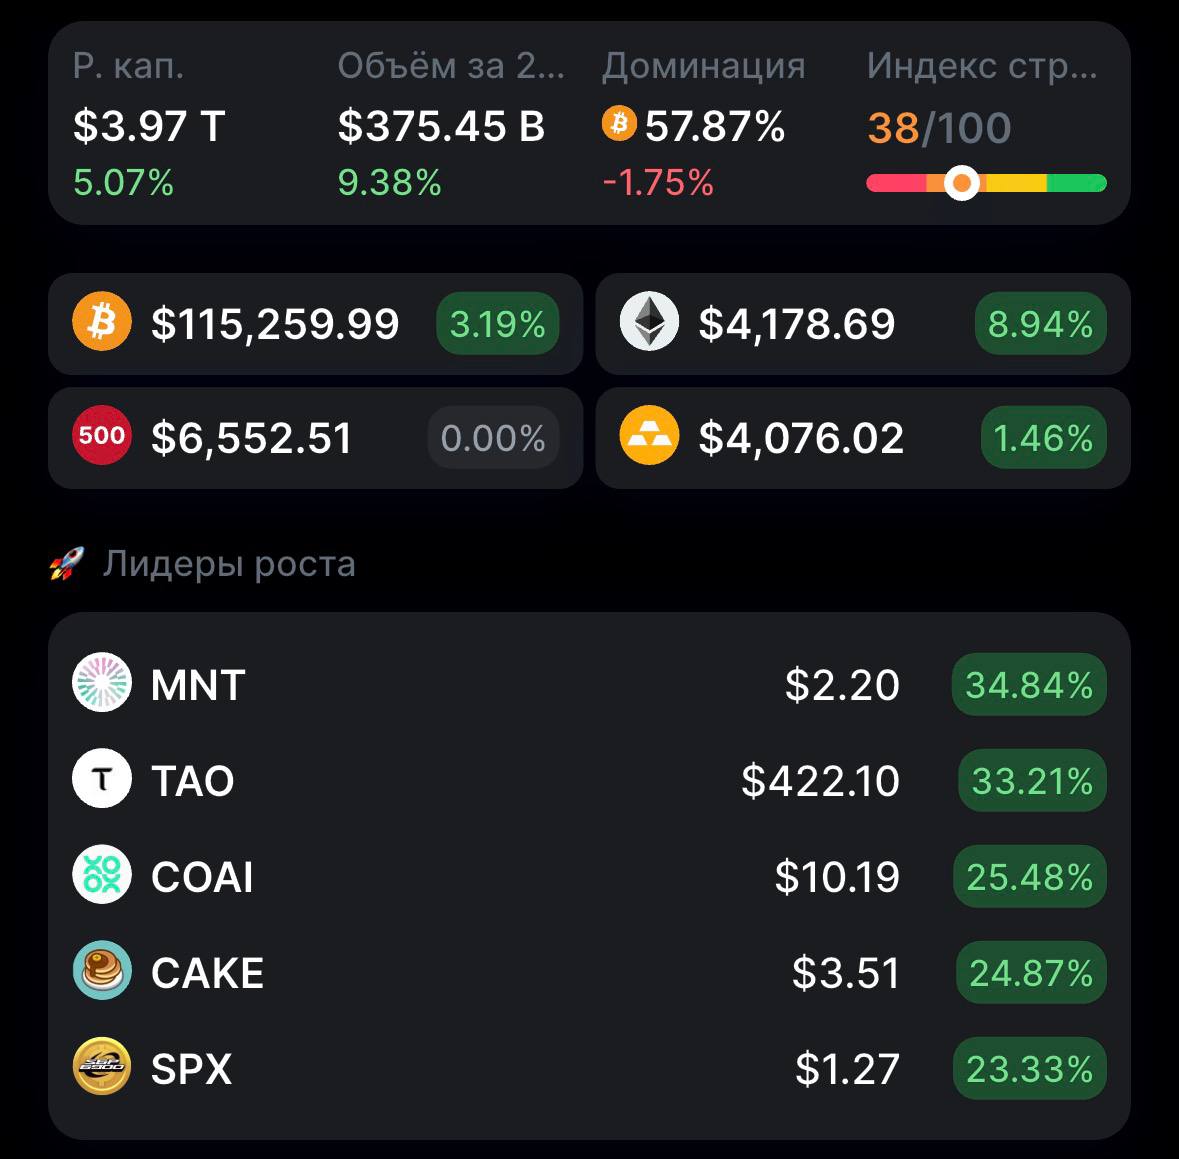Click the Bitcoin logo icon
Screen dimensions: 1179x1159
102,323
